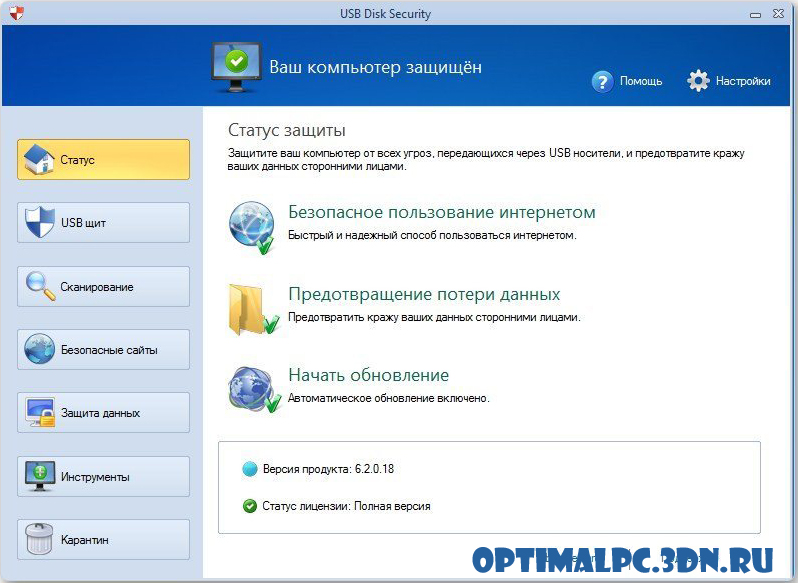Open the Инструменты section
Image resolution: width=798 pixels, height=583 pixels.
pos(103,476)
